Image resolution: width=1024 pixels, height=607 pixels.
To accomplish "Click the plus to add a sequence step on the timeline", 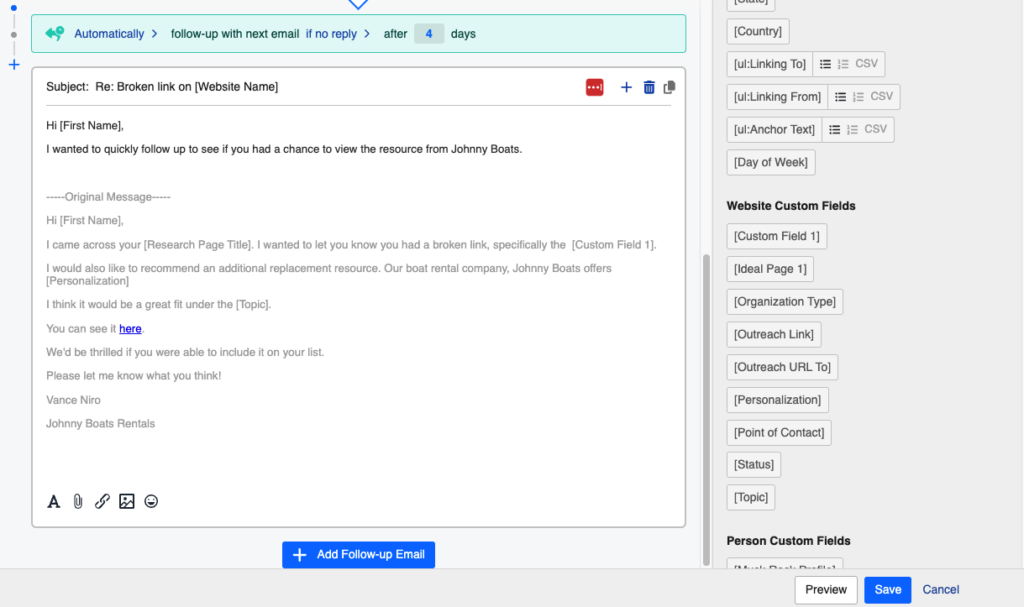I will pyautogui.click(x=14, y=65).
